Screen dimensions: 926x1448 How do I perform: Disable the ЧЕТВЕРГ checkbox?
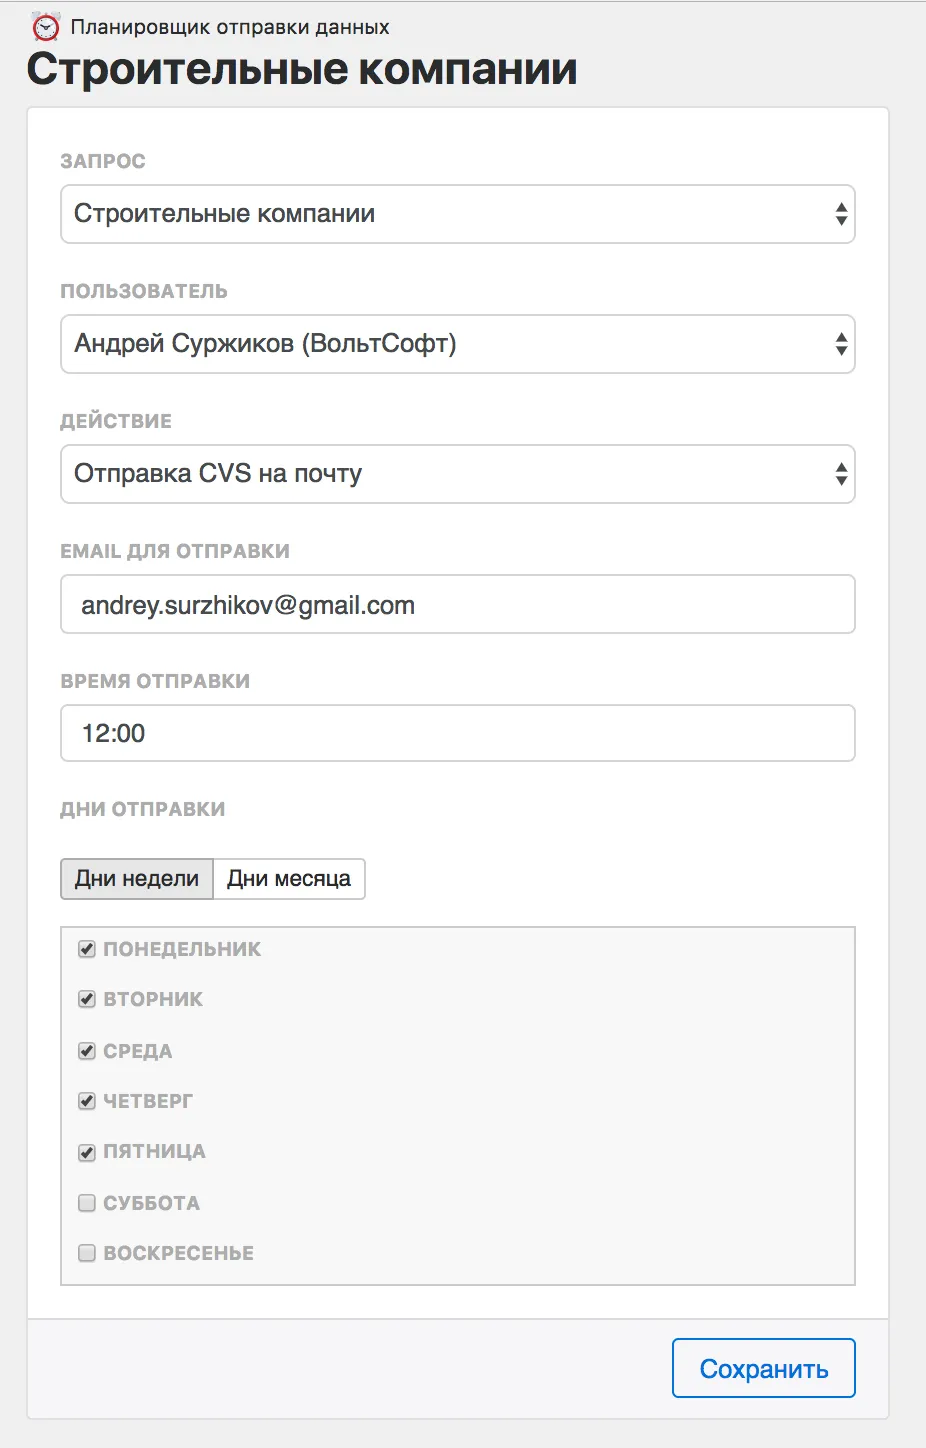coord(86,1100)
